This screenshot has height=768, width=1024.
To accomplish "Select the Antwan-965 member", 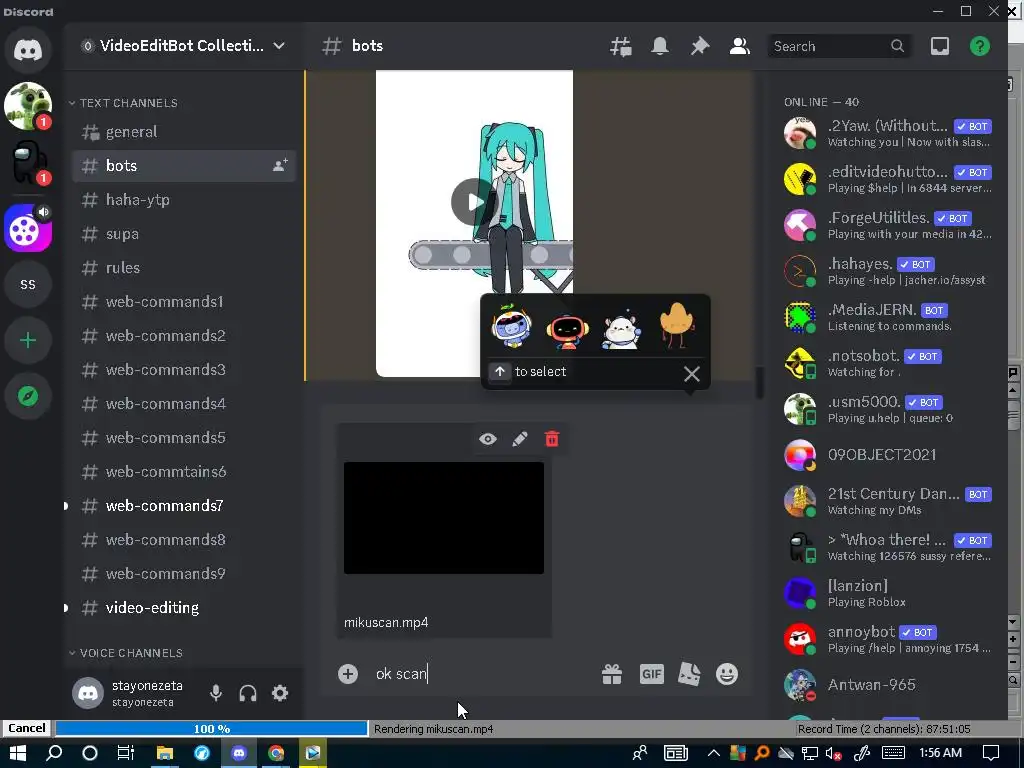I will [x=888, y=685].
